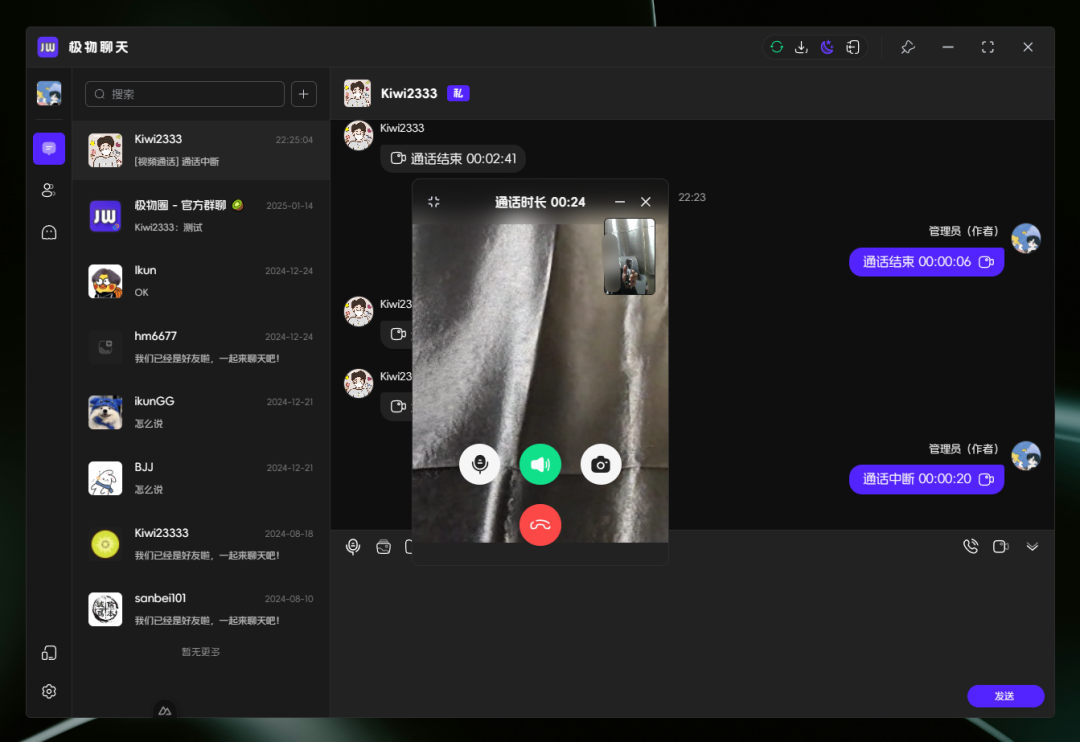Hang up the video call
1080x742 pixels.
point(540,524)
